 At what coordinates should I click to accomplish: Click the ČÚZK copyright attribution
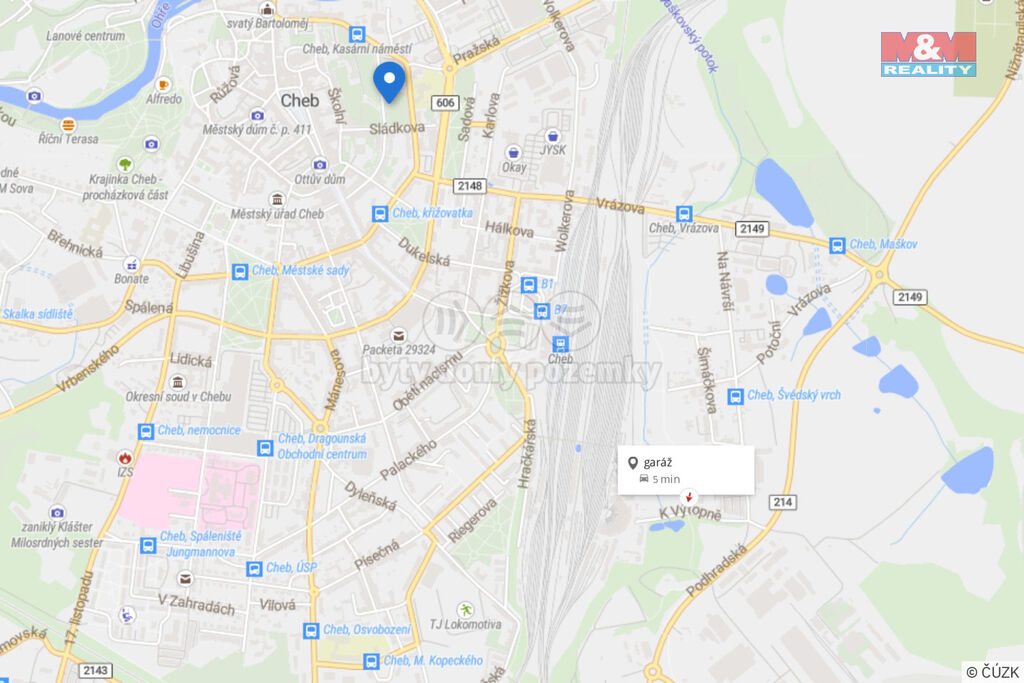click(993, 672)
